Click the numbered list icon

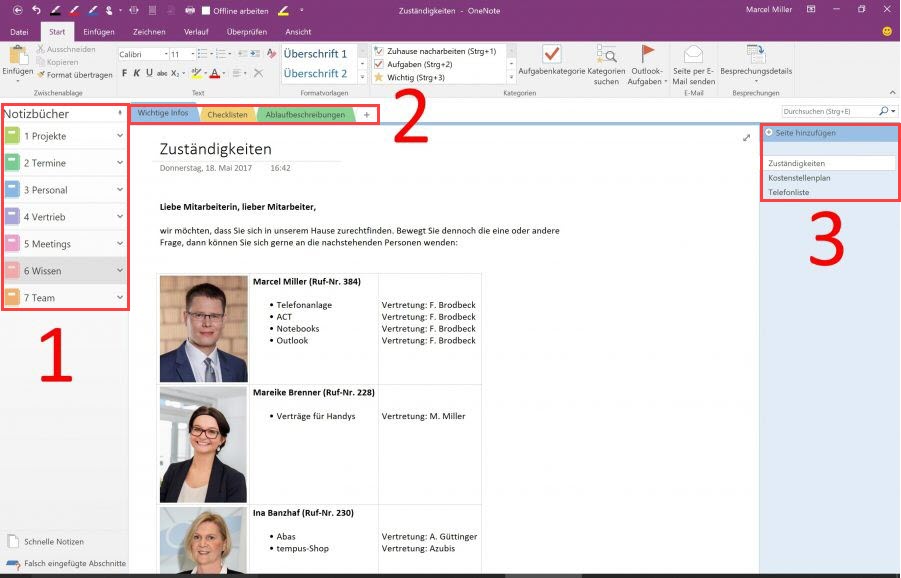[x=221, y=53]
